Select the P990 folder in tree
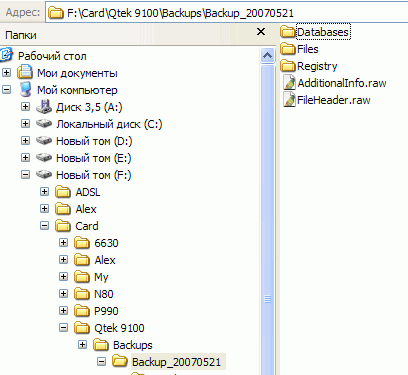The height and width of the screenshot is (375, 408). point(106,311)
